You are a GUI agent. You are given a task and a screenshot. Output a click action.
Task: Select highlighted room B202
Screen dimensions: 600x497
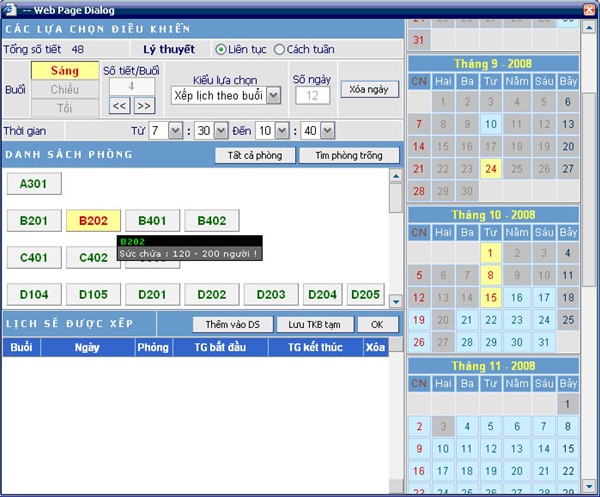point(93,221)
